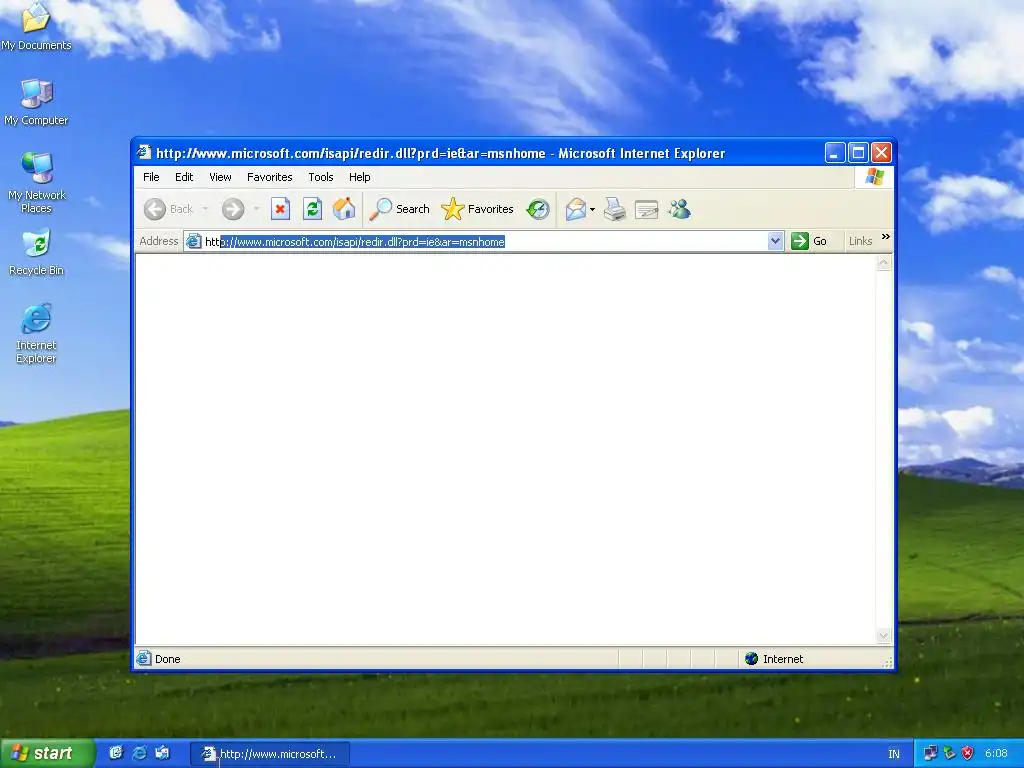Click the Done status bar text
This screenshot has width=1024, height=768.
point(168,659)
